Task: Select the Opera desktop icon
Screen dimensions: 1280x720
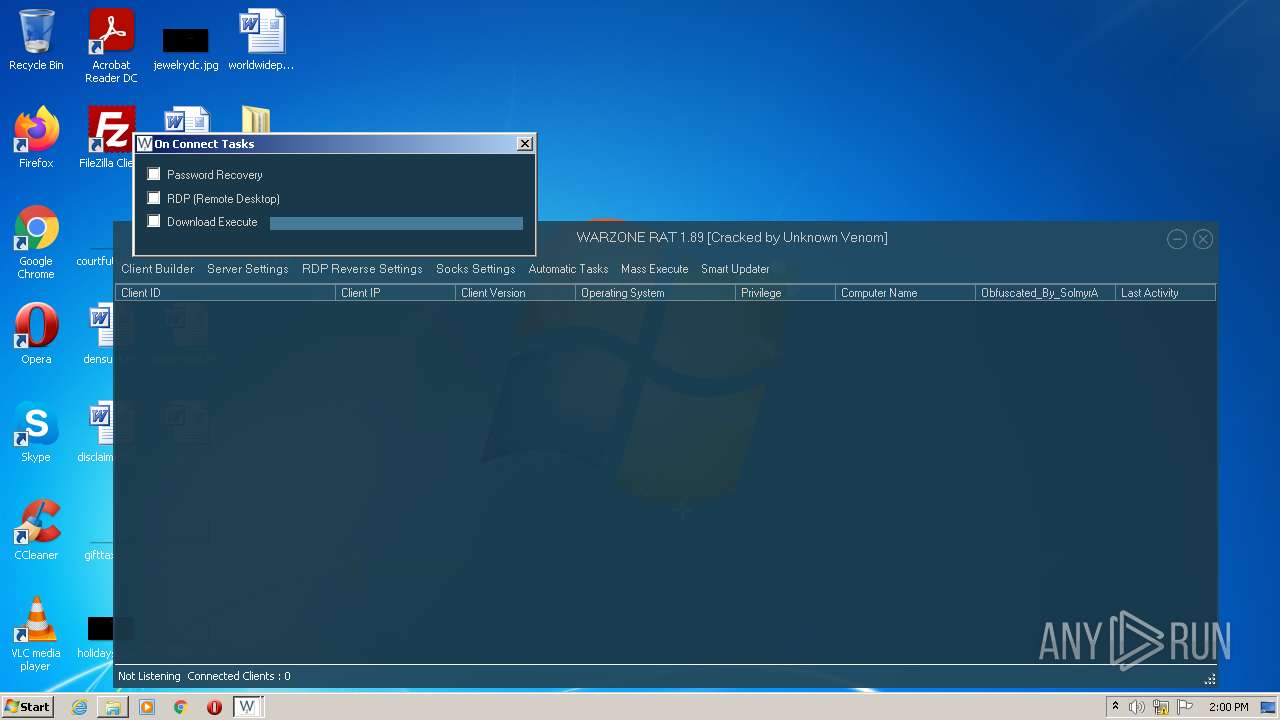Action: pos(36,334)
